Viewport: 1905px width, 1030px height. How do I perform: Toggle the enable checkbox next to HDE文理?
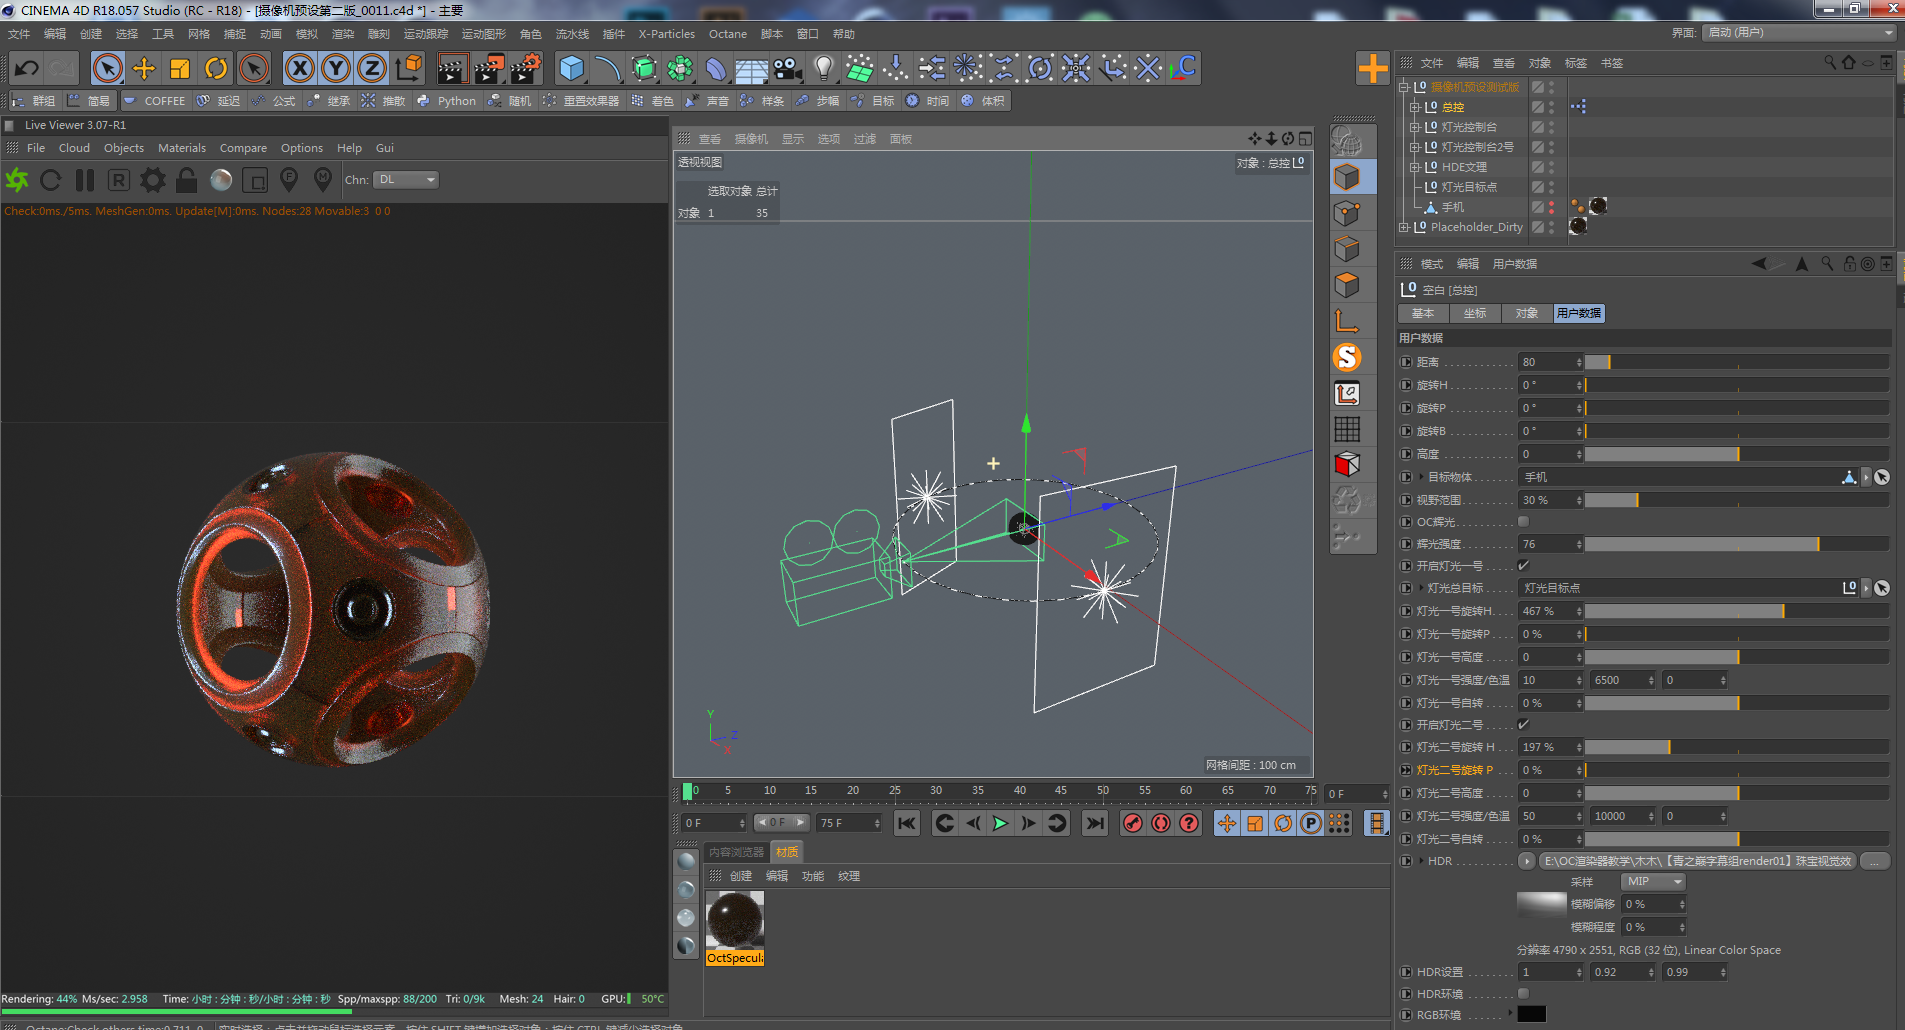click(1537, 167)
